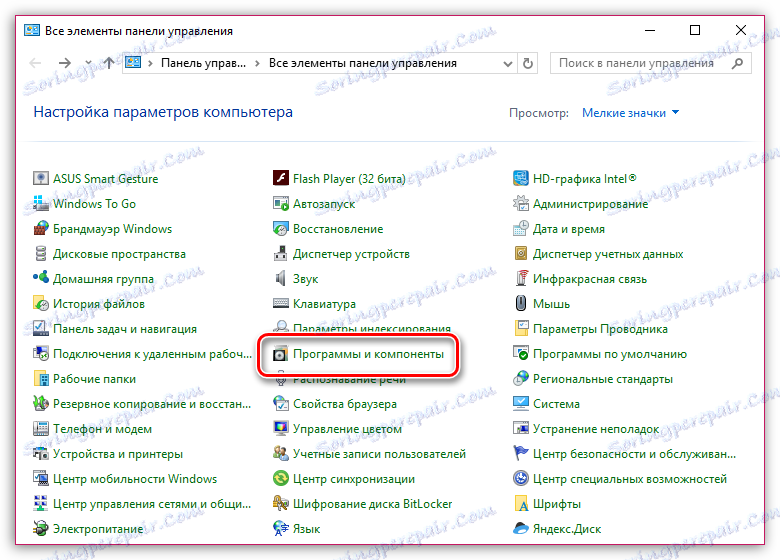Open the Параметры Проводника link
The width and height of the screenshot is (780, 560).
[x=600, y=329]
